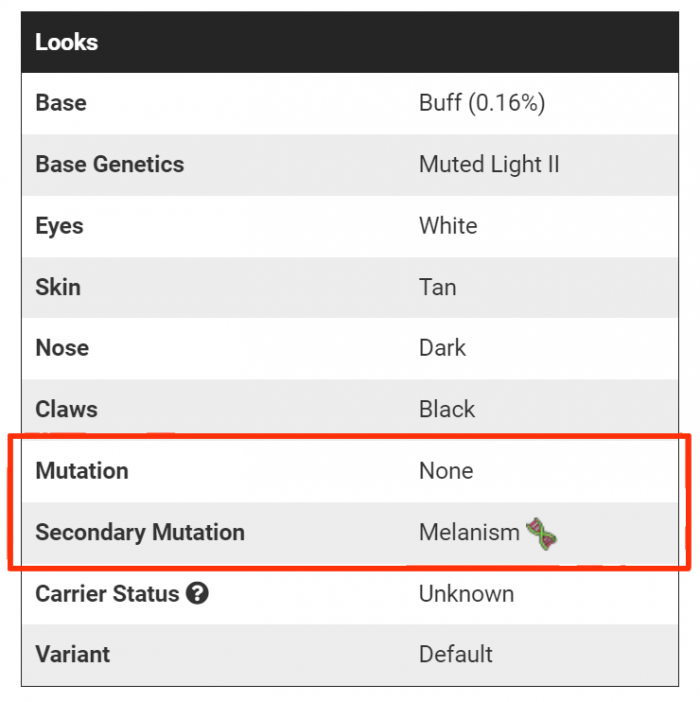The width and height of the screenshot is (700, 702).
Task: Select the White eyes value
Action: click(x=448, y=226)
